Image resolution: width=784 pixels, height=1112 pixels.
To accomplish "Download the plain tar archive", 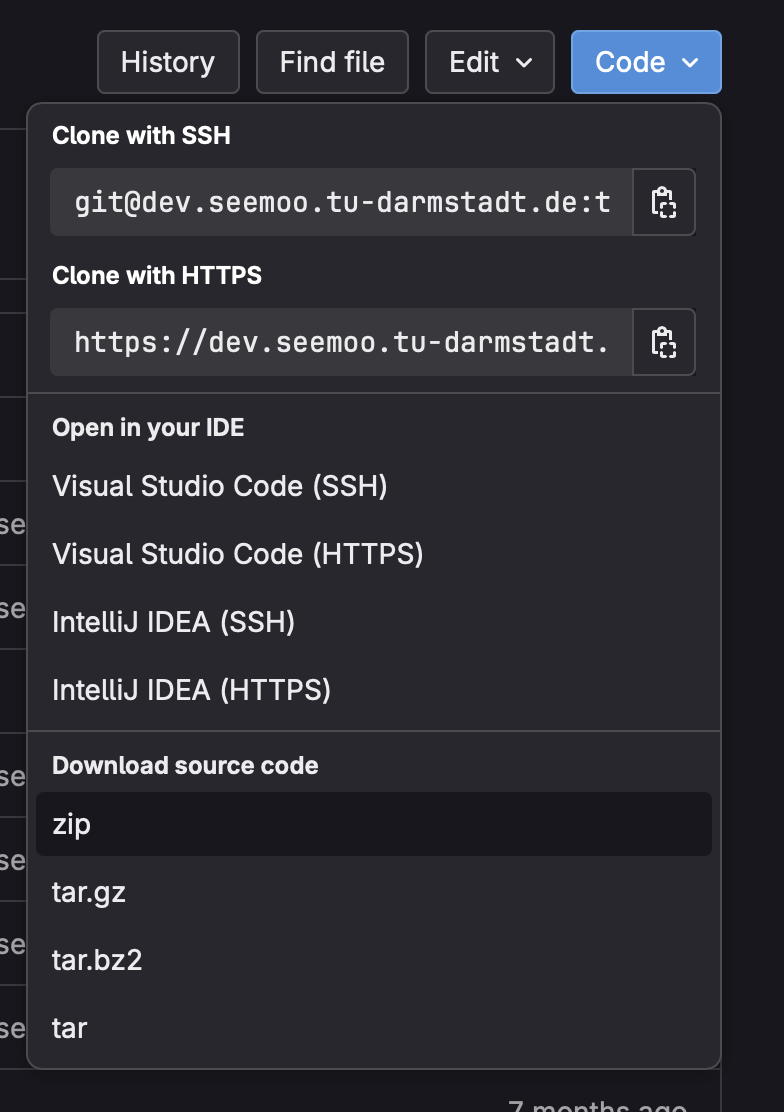I will pos(70,1028).
